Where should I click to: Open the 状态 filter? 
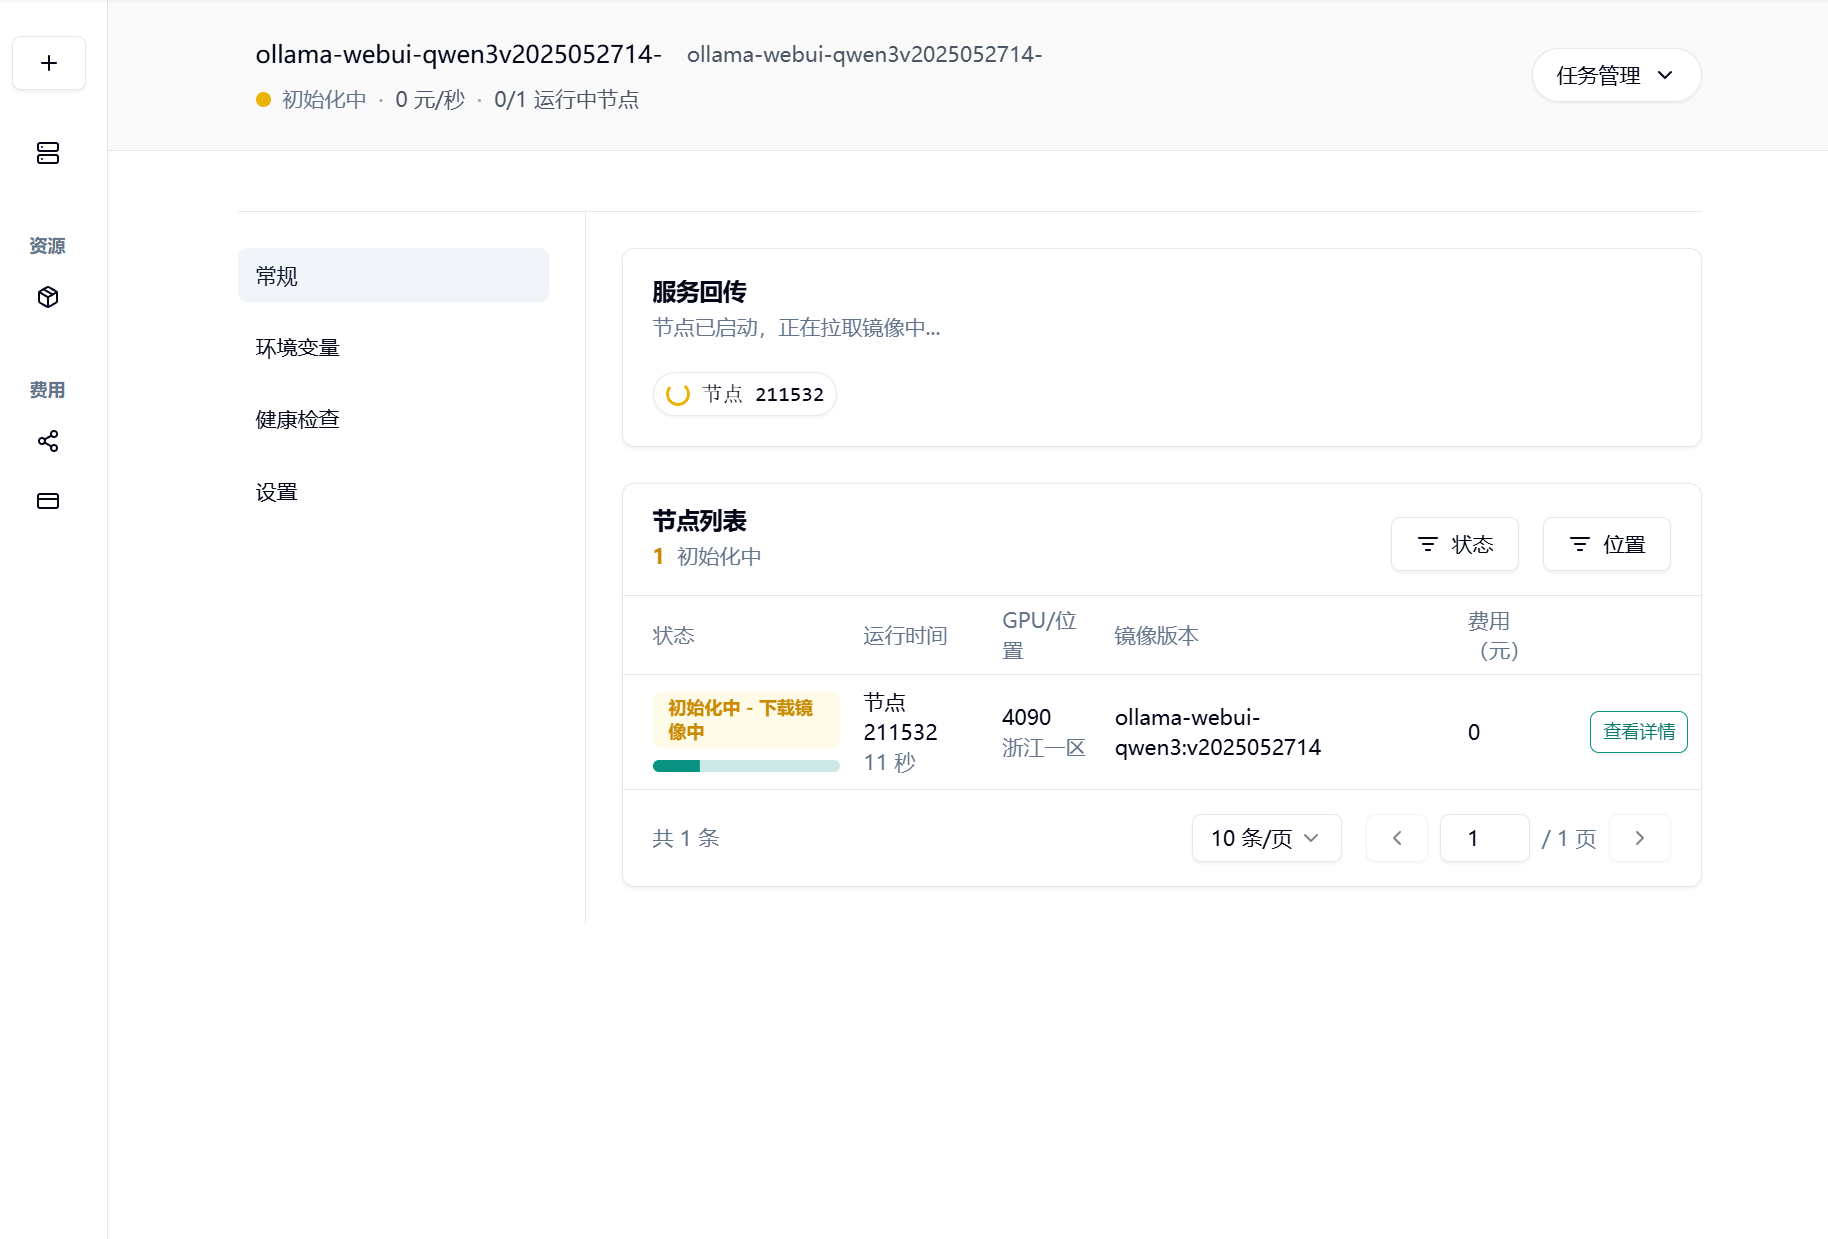click(1454, 544)
